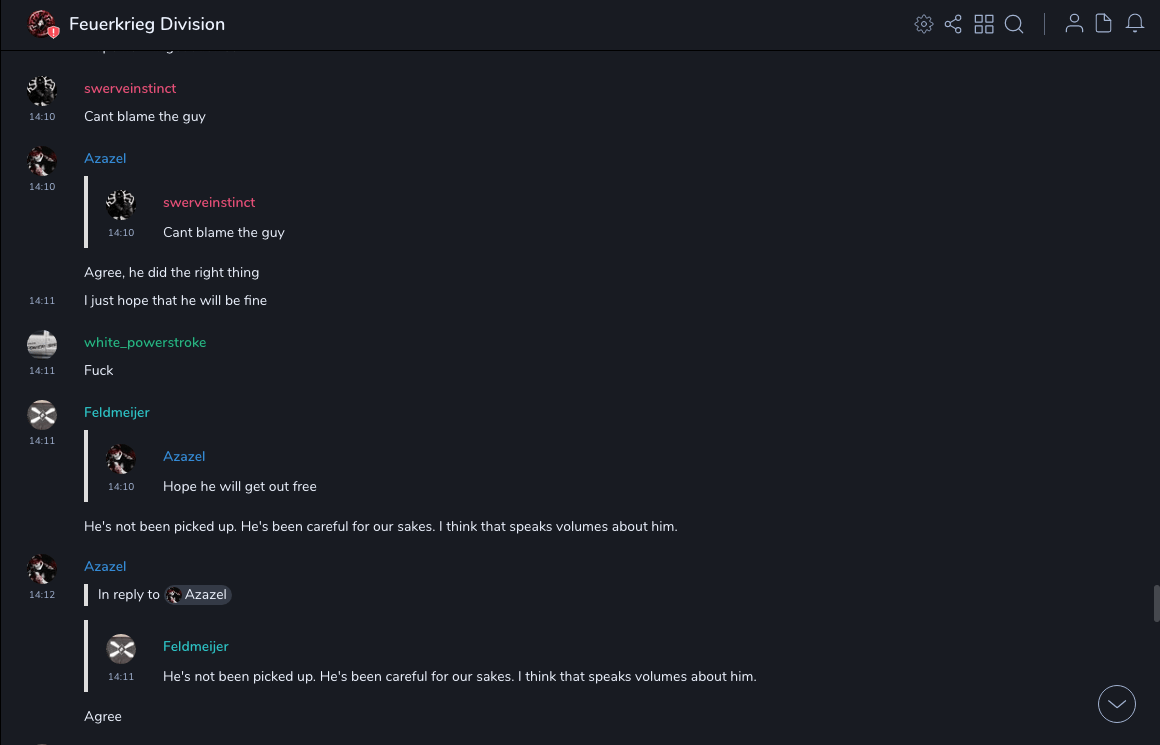Open the white_powerstroke username
This screenshot has width=1160, height=745.
[145, 343]
